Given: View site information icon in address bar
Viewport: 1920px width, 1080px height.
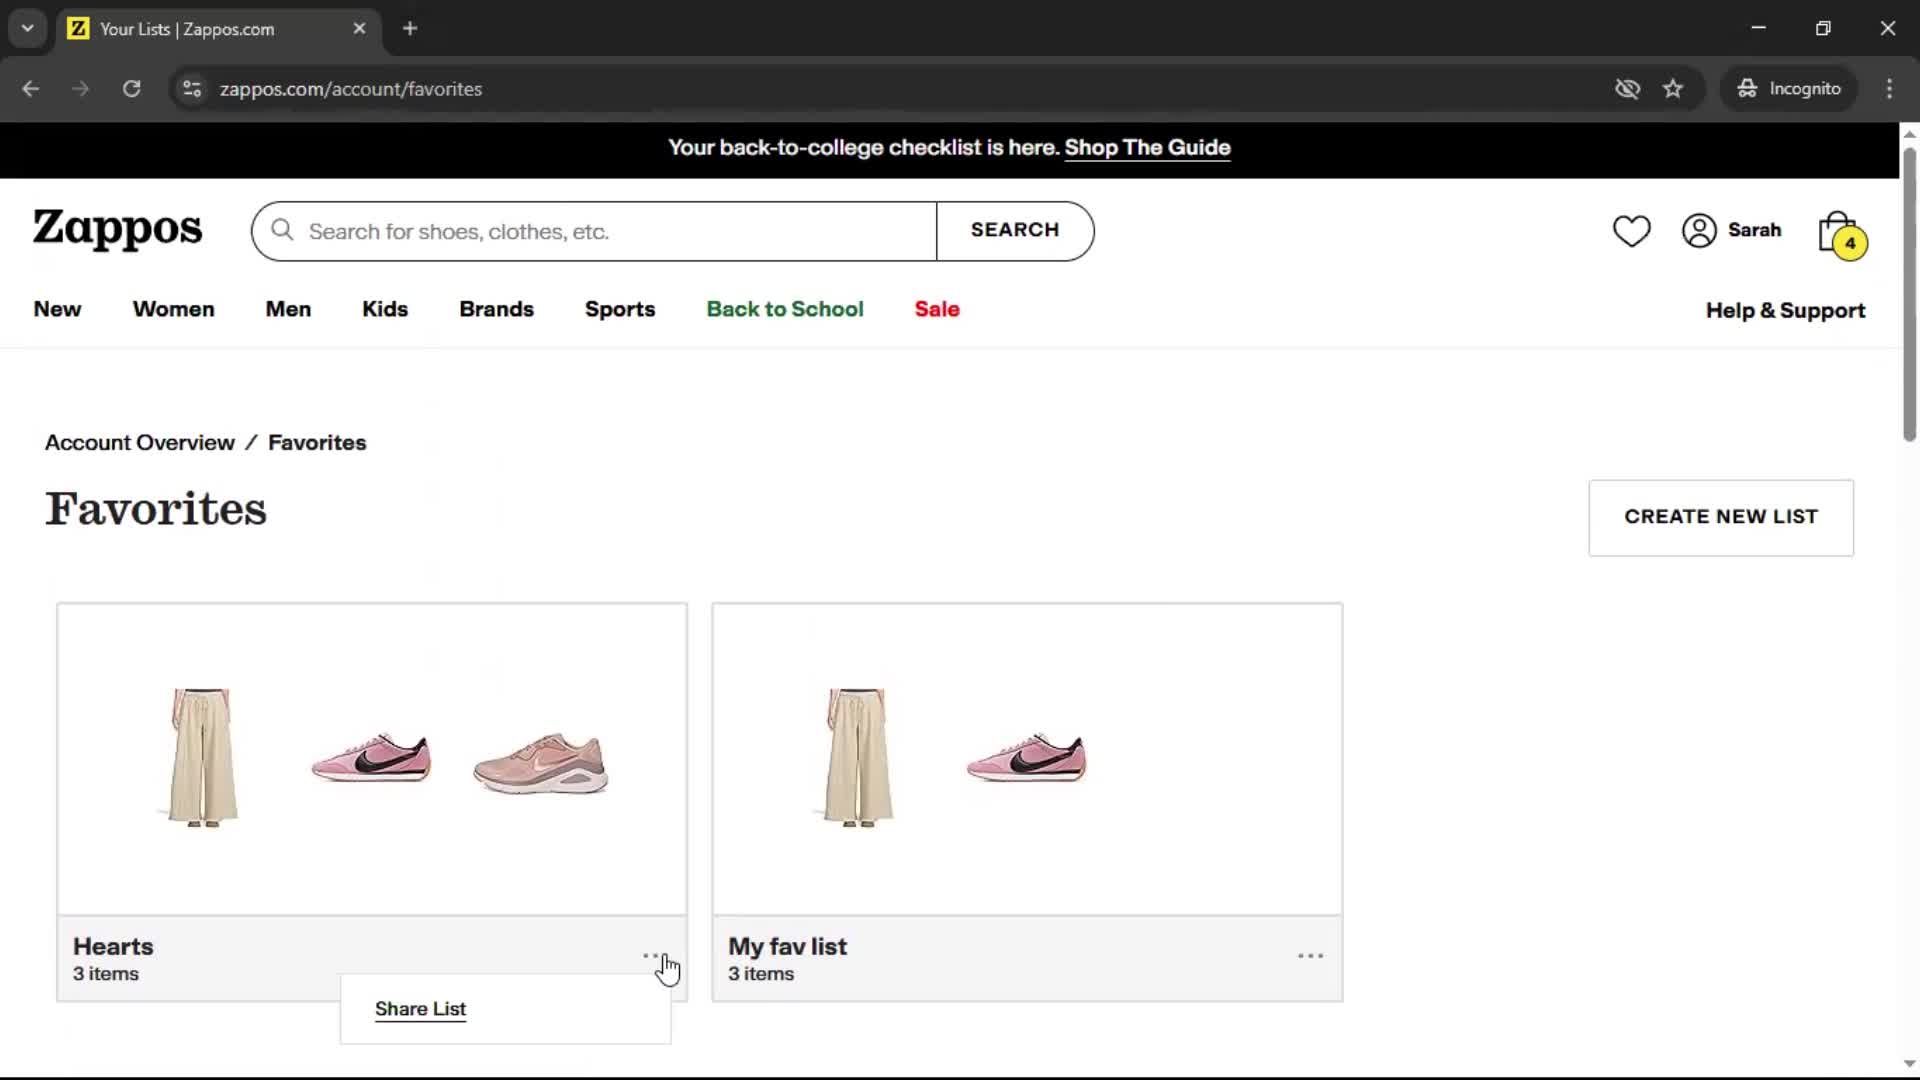Looking at the screenshot, I should click(x=192, y=89).
